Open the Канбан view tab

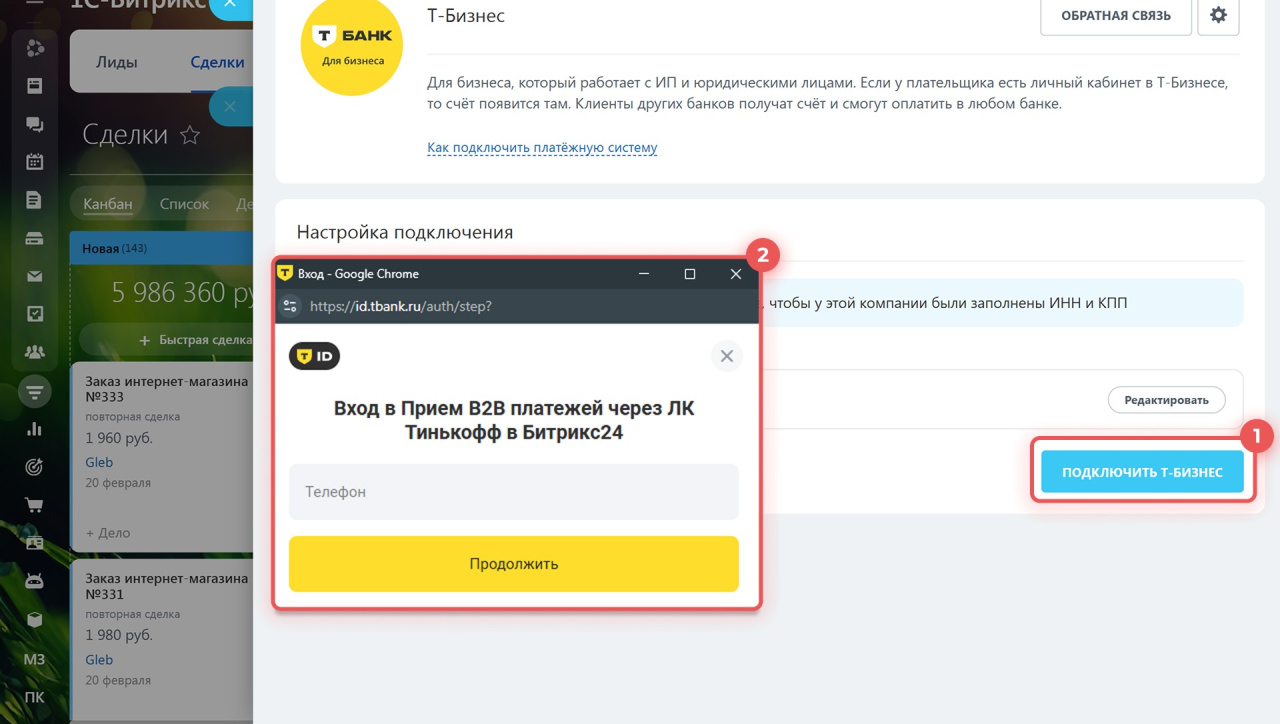(108, 204)
